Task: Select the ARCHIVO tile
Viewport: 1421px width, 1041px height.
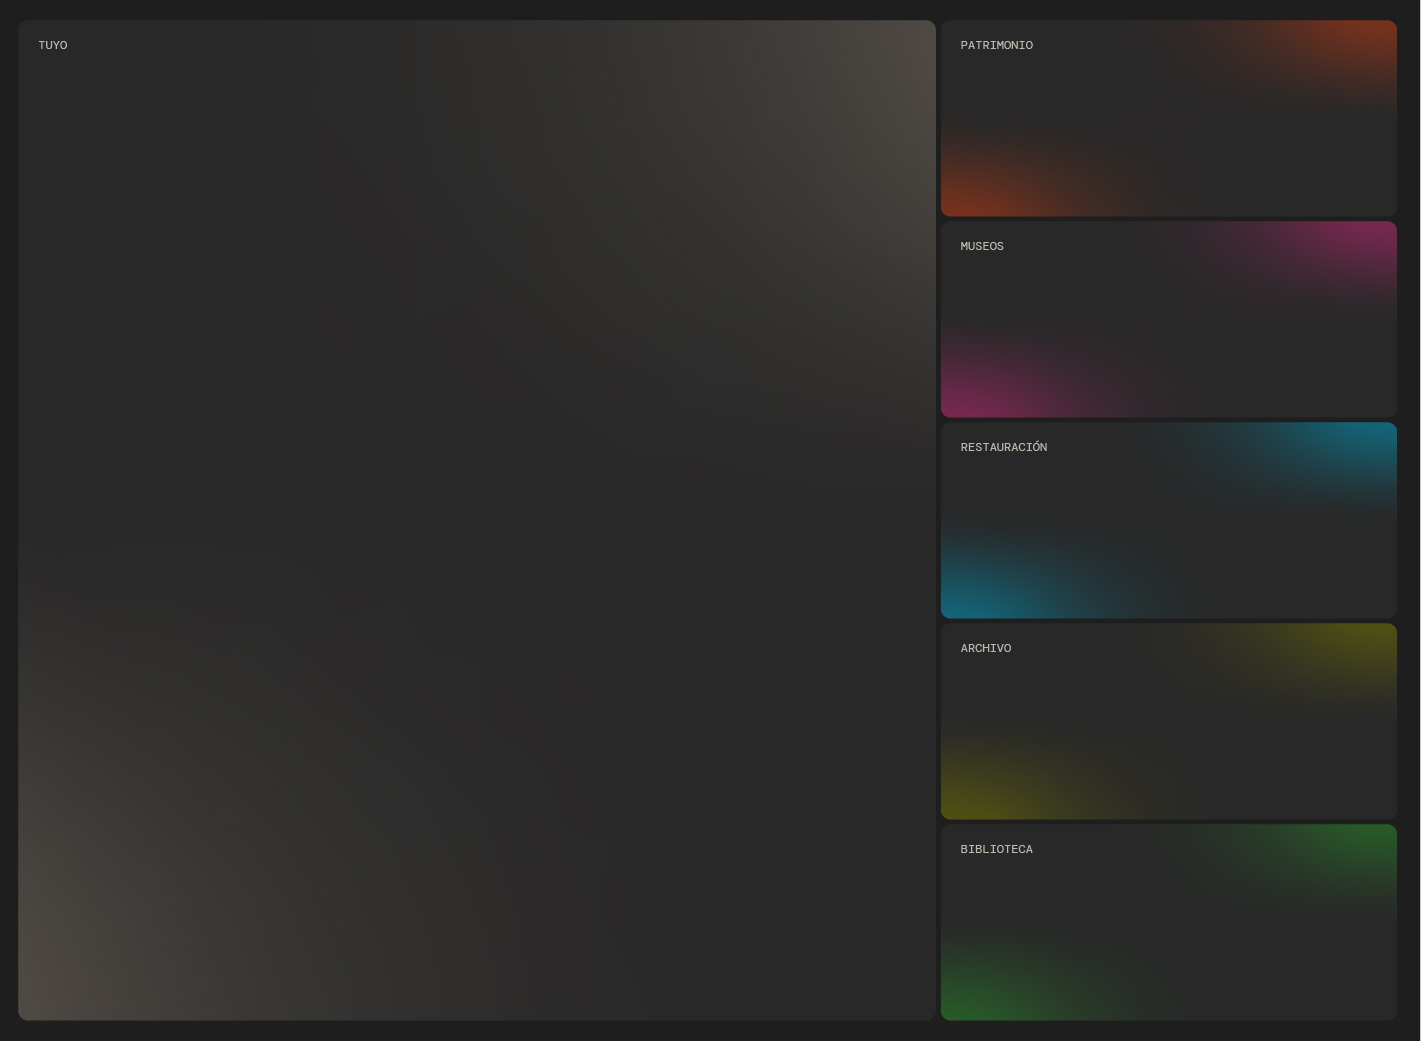Action: pyautogui.click(x=1168, y=721)
